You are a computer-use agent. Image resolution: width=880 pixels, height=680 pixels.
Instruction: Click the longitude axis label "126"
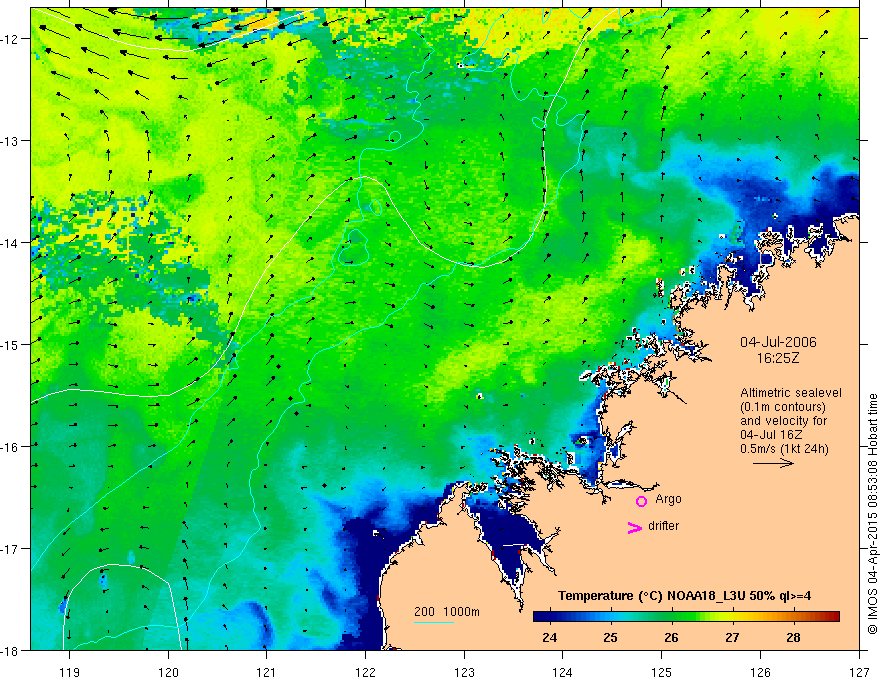click(760, 672)
